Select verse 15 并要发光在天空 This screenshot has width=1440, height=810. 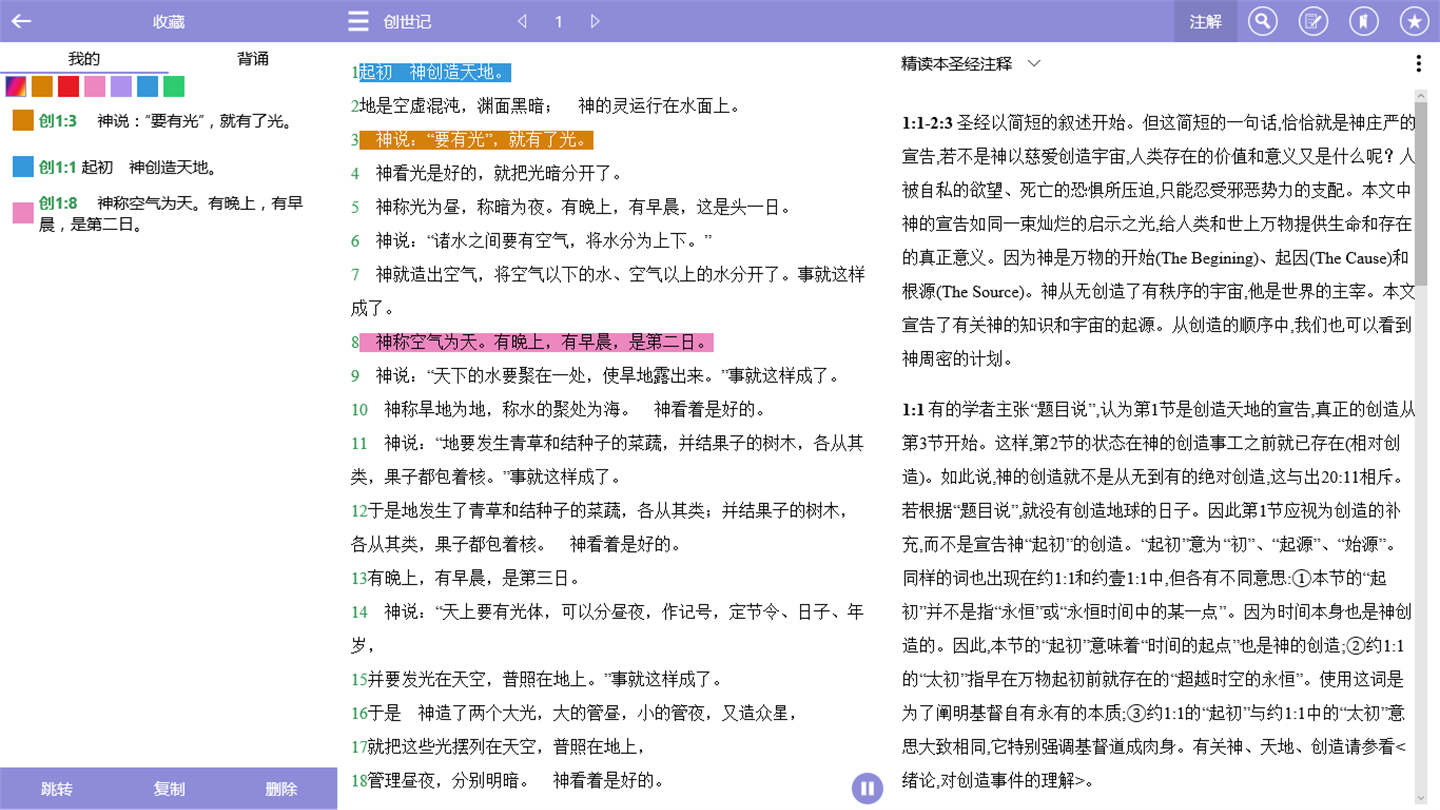[538, 679]
